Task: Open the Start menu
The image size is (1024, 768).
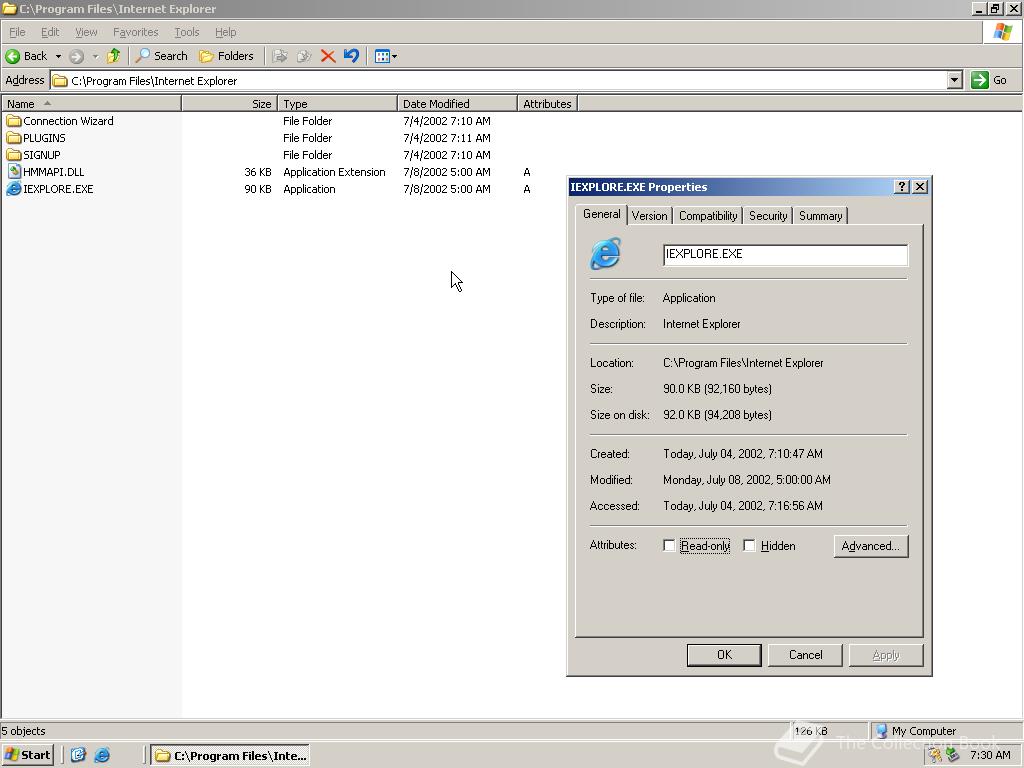Action: pyautogui.click(x=27, y=755)
